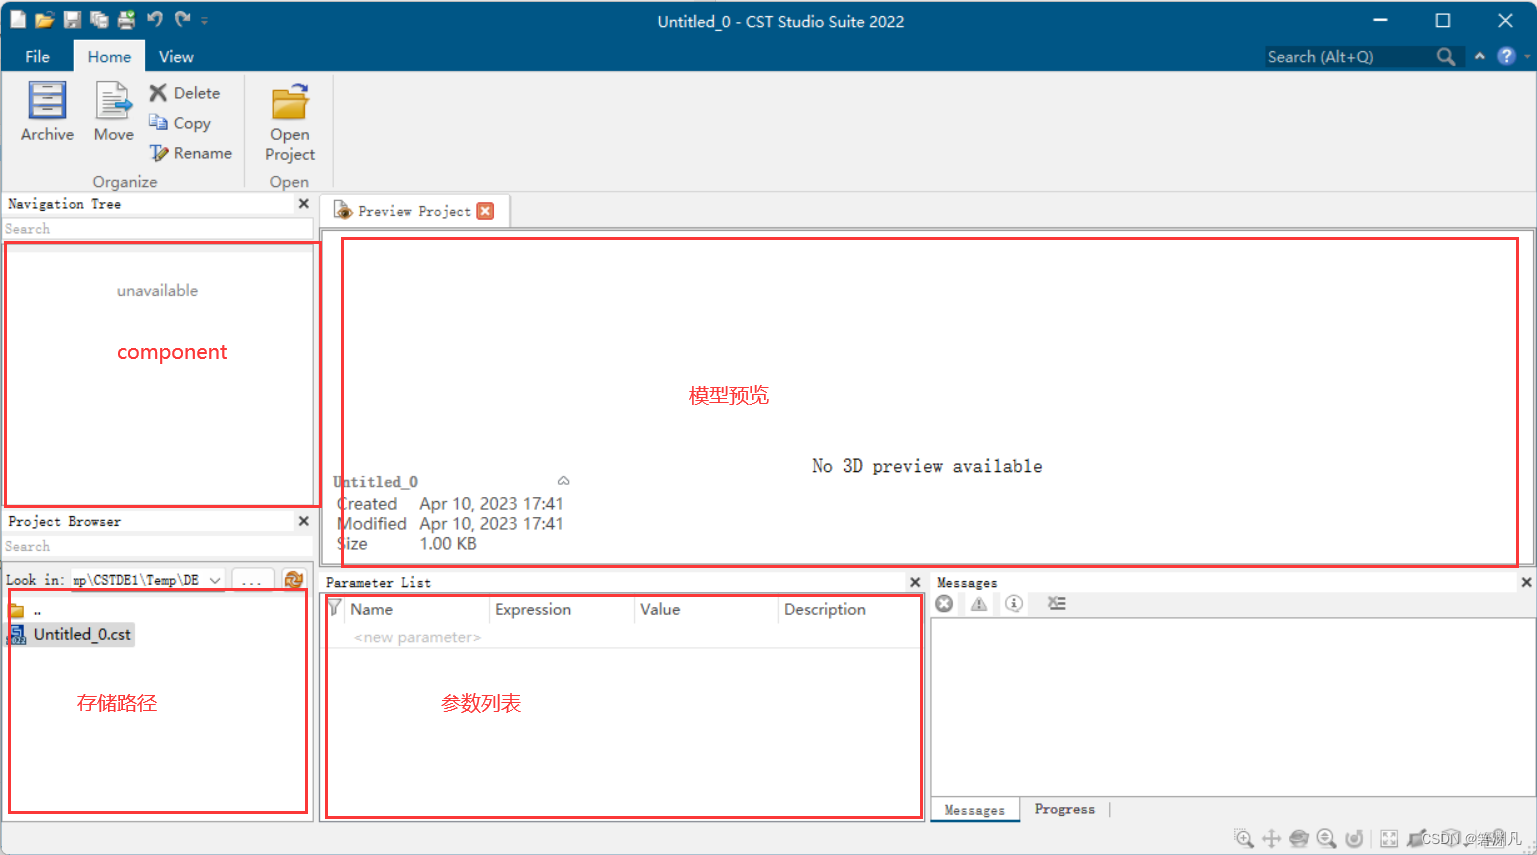Click Delete in Organize group
1537x855 pixels.
tap(185, 93)
